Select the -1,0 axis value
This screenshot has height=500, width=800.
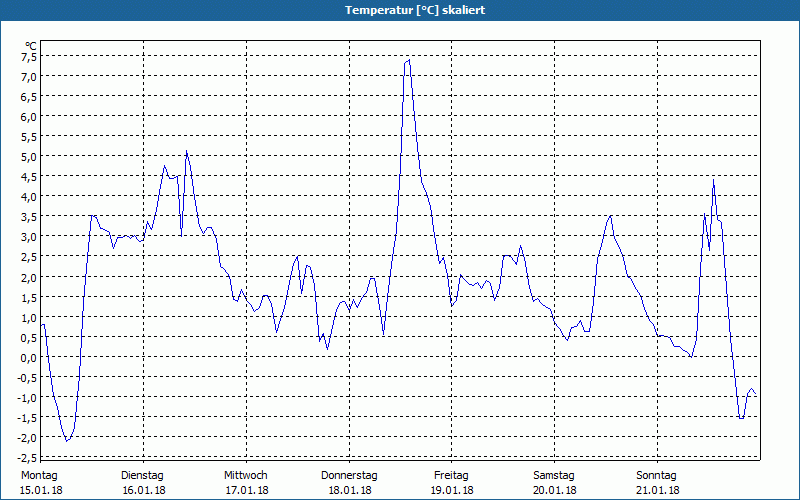(x=27, y=397)
